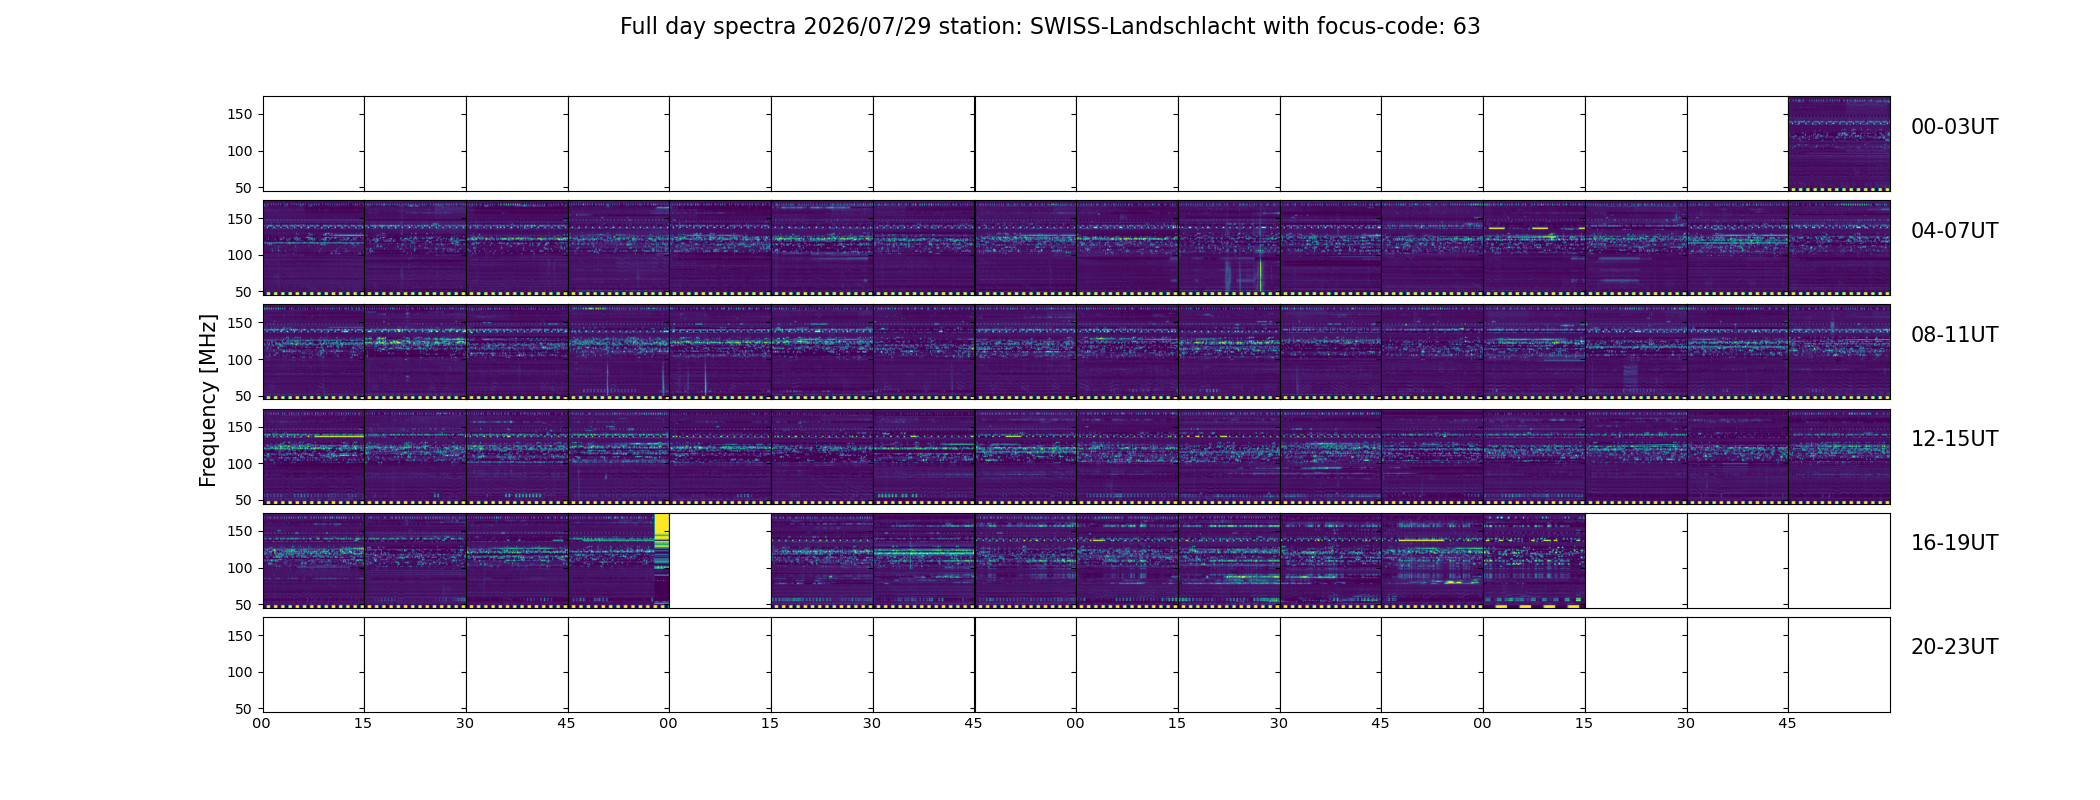Select the 20-23UT row label
This screenshot has height=800, width=2100.
pos(1954,647)
